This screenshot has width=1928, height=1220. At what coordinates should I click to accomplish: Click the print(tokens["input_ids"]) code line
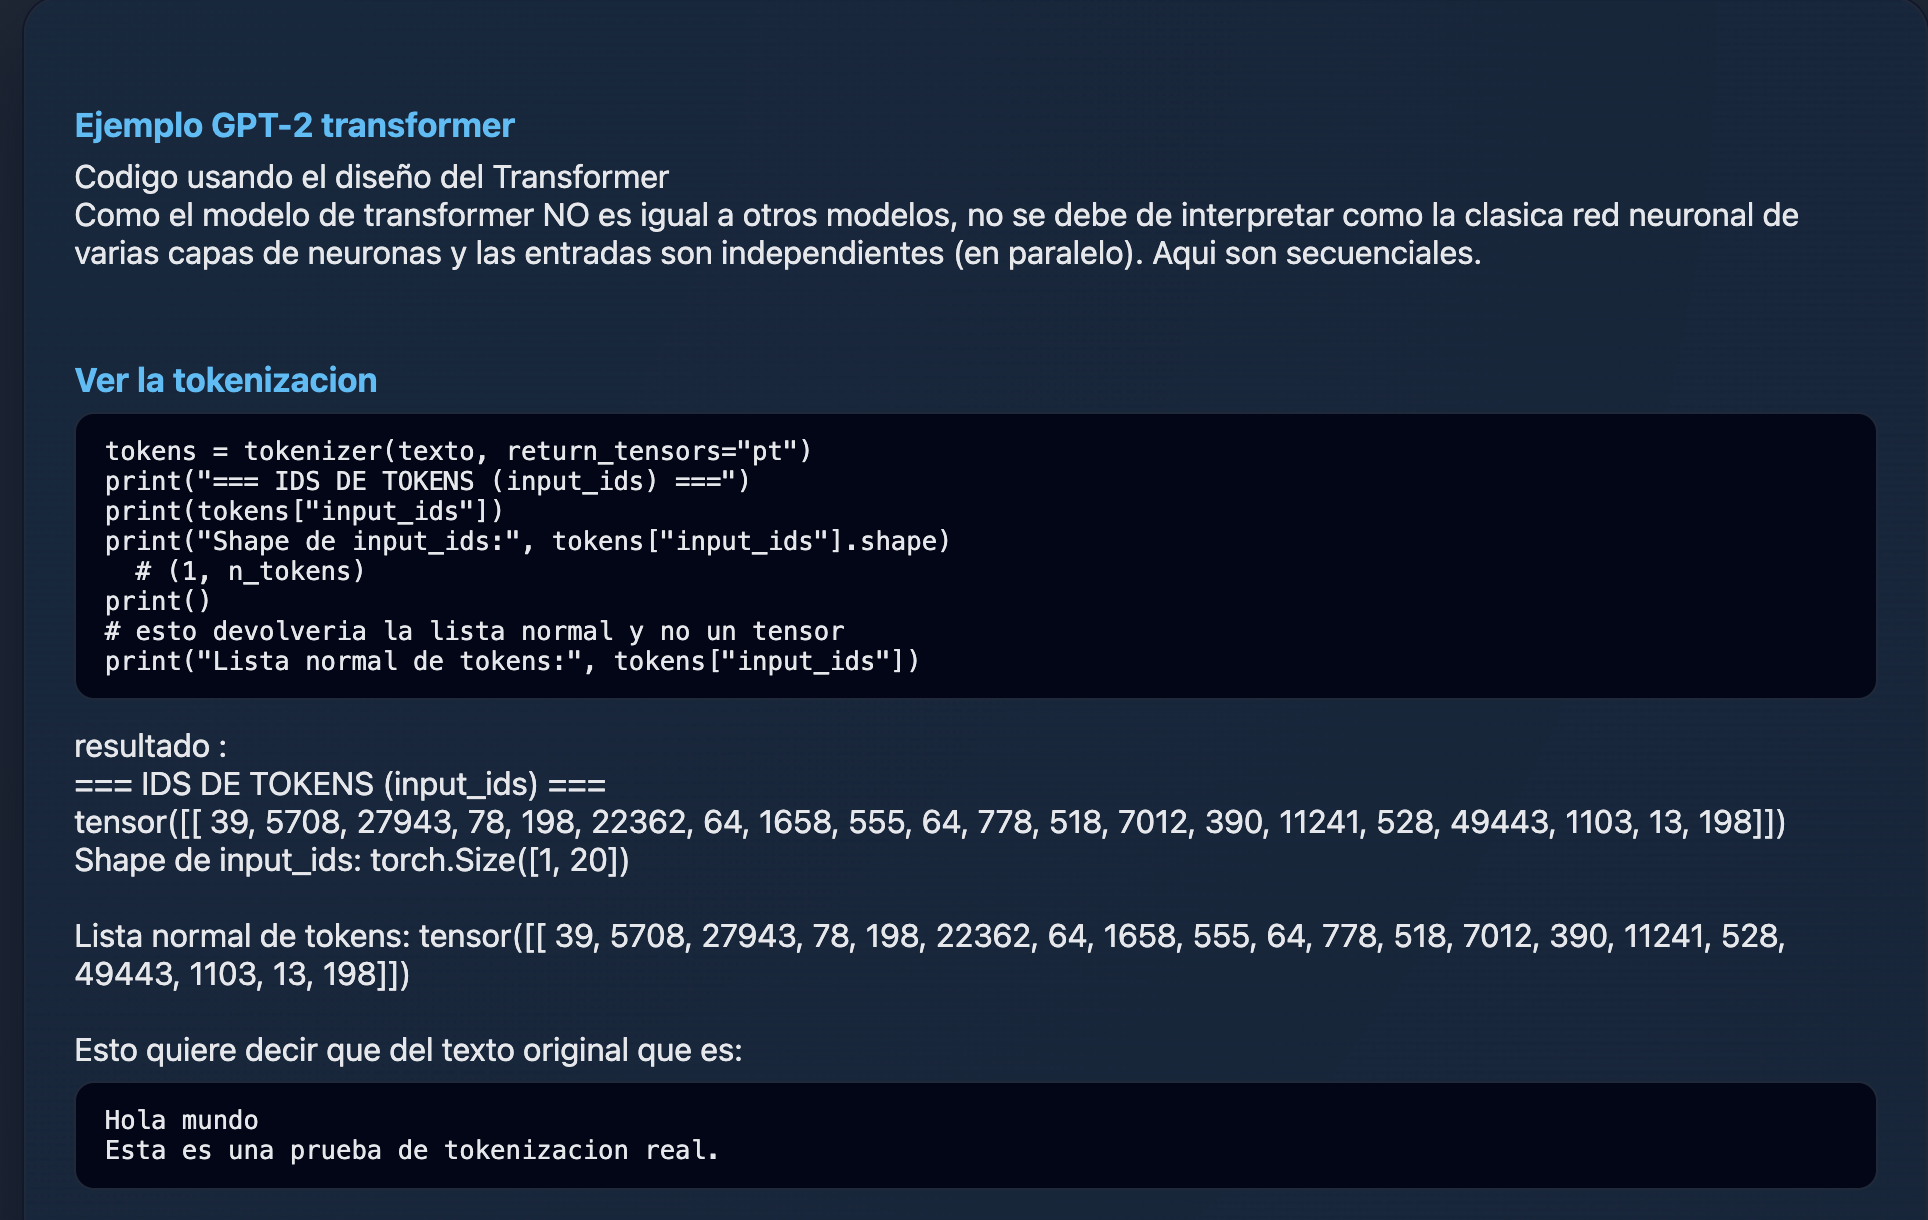click(304, 511)
